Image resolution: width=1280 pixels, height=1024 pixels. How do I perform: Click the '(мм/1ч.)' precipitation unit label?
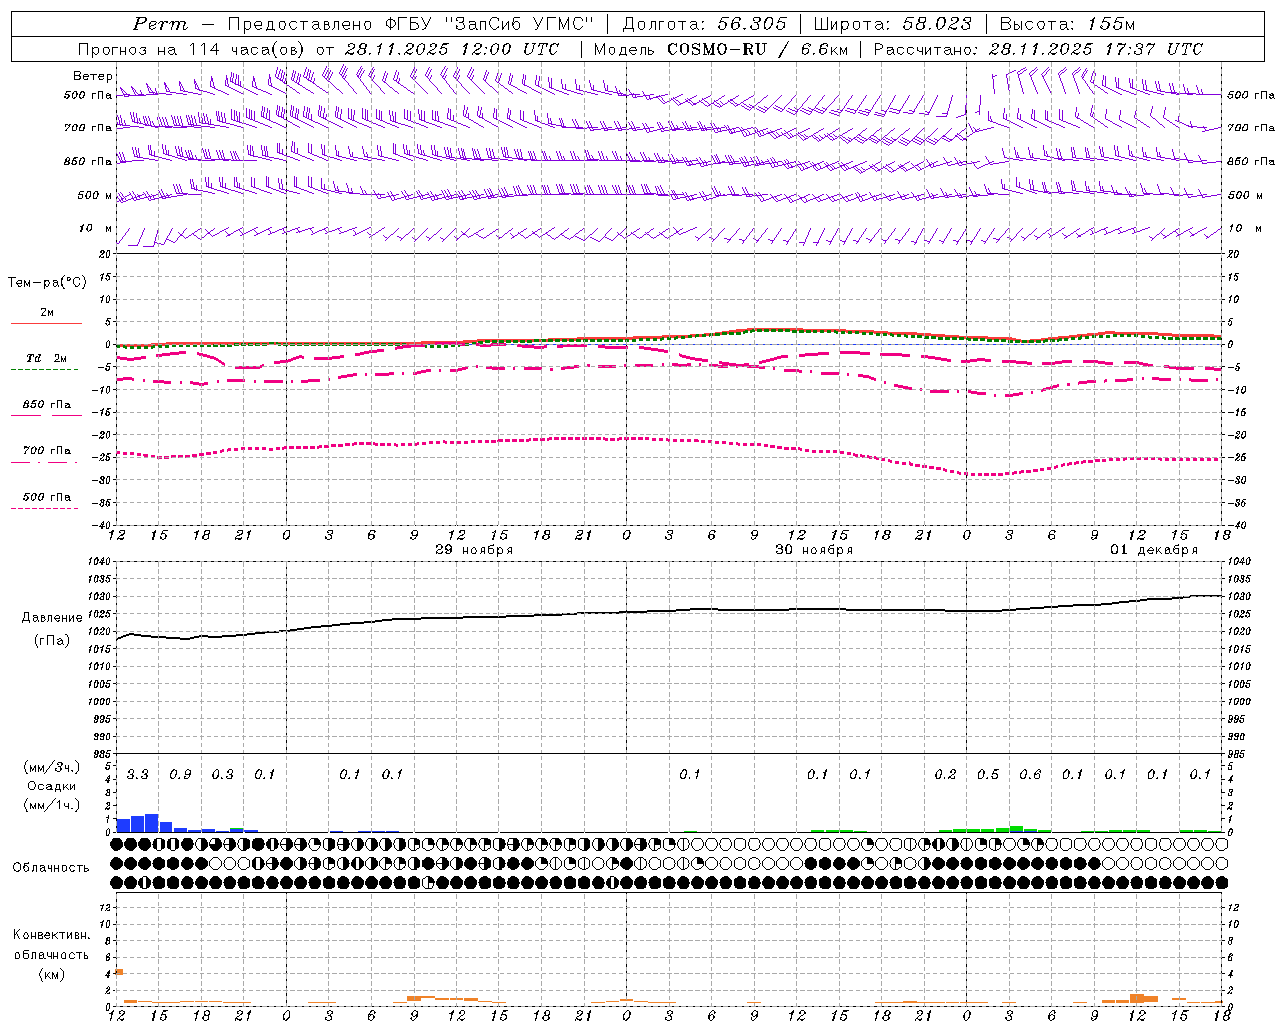click(50, 804)
